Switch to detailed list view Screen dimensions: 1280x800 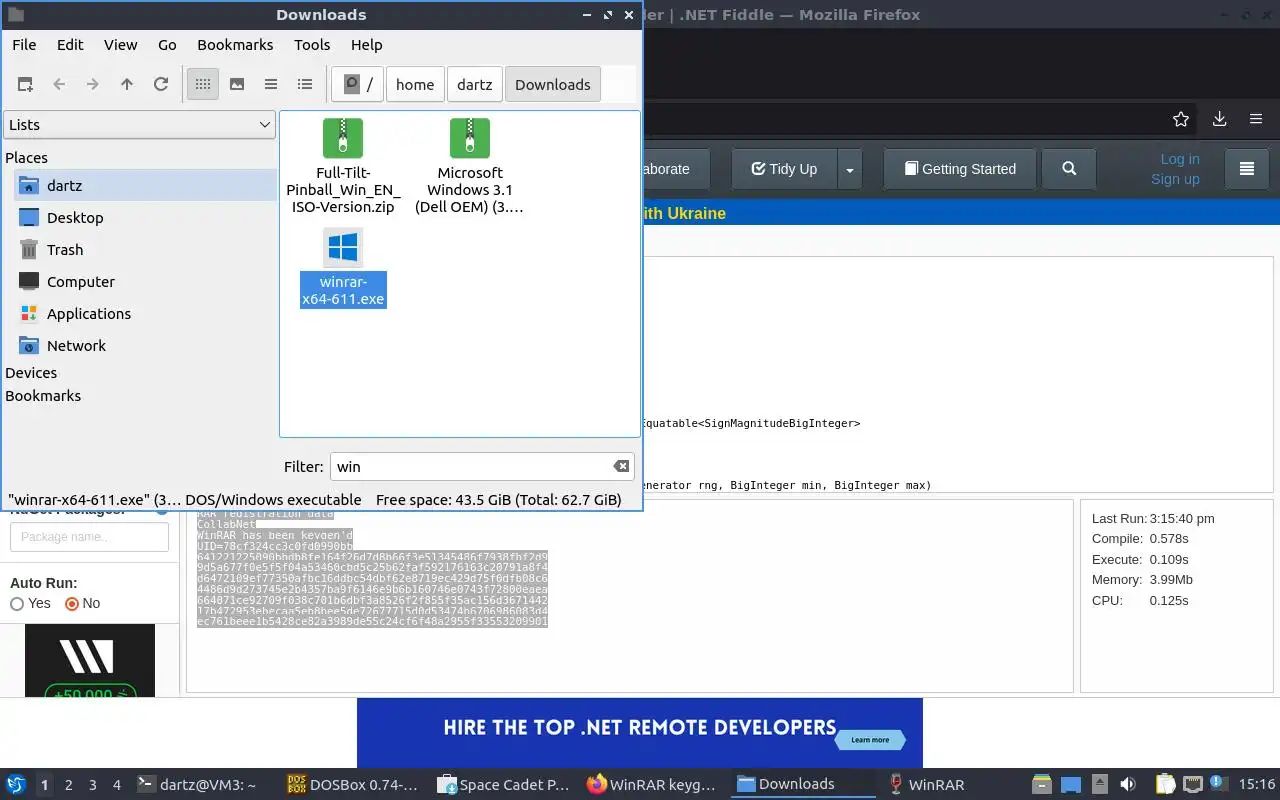pyautogui.click(x=305, y=85)
